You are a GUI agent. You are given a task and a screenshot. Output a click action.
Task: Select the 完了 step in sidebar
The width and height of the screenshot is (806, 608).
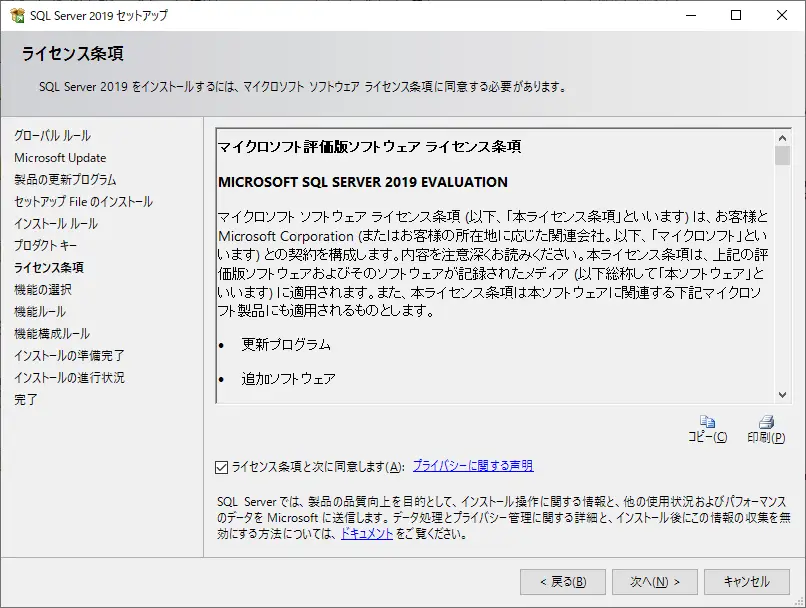click(26, 399)
